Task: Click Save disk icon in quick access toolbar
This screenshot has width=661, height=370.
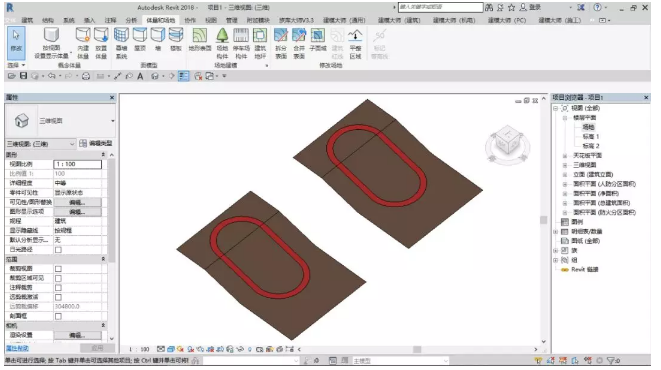Action: pos(24,76)
